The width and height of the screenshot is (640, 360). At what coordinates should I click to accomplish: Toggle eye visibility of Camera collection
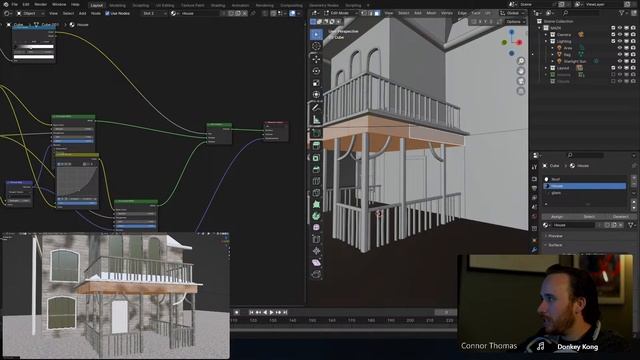click(620, 35)
